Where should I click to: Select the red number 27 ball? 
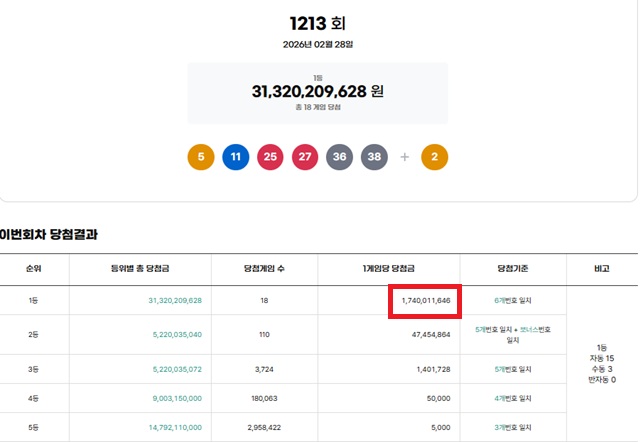305,157
